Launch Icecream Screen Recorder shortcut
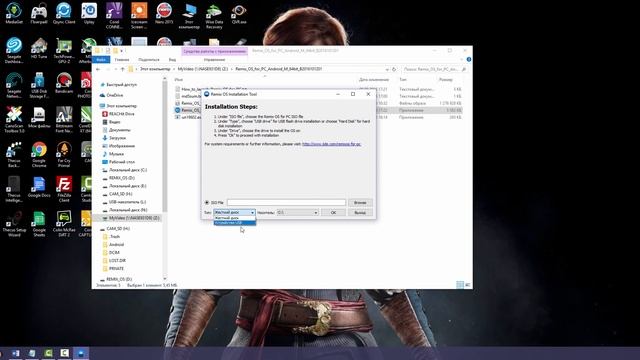The width and height of the screenshot is (640, 360). (x=139, y=16)
